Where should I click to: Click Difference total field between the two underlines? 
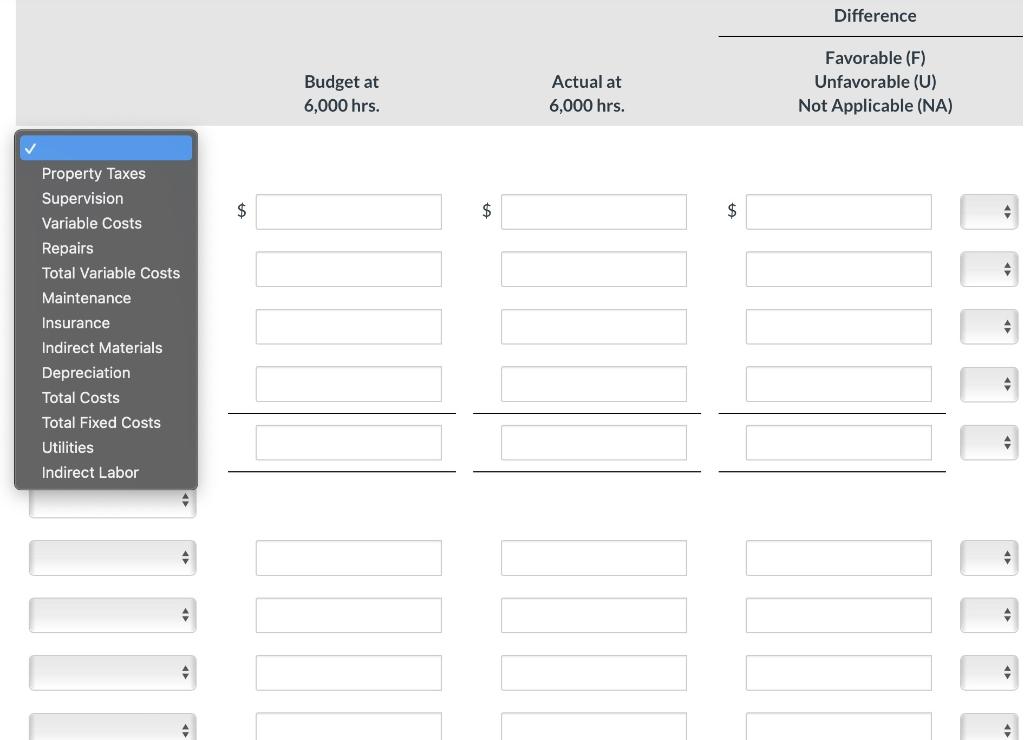tap(839, 443)
